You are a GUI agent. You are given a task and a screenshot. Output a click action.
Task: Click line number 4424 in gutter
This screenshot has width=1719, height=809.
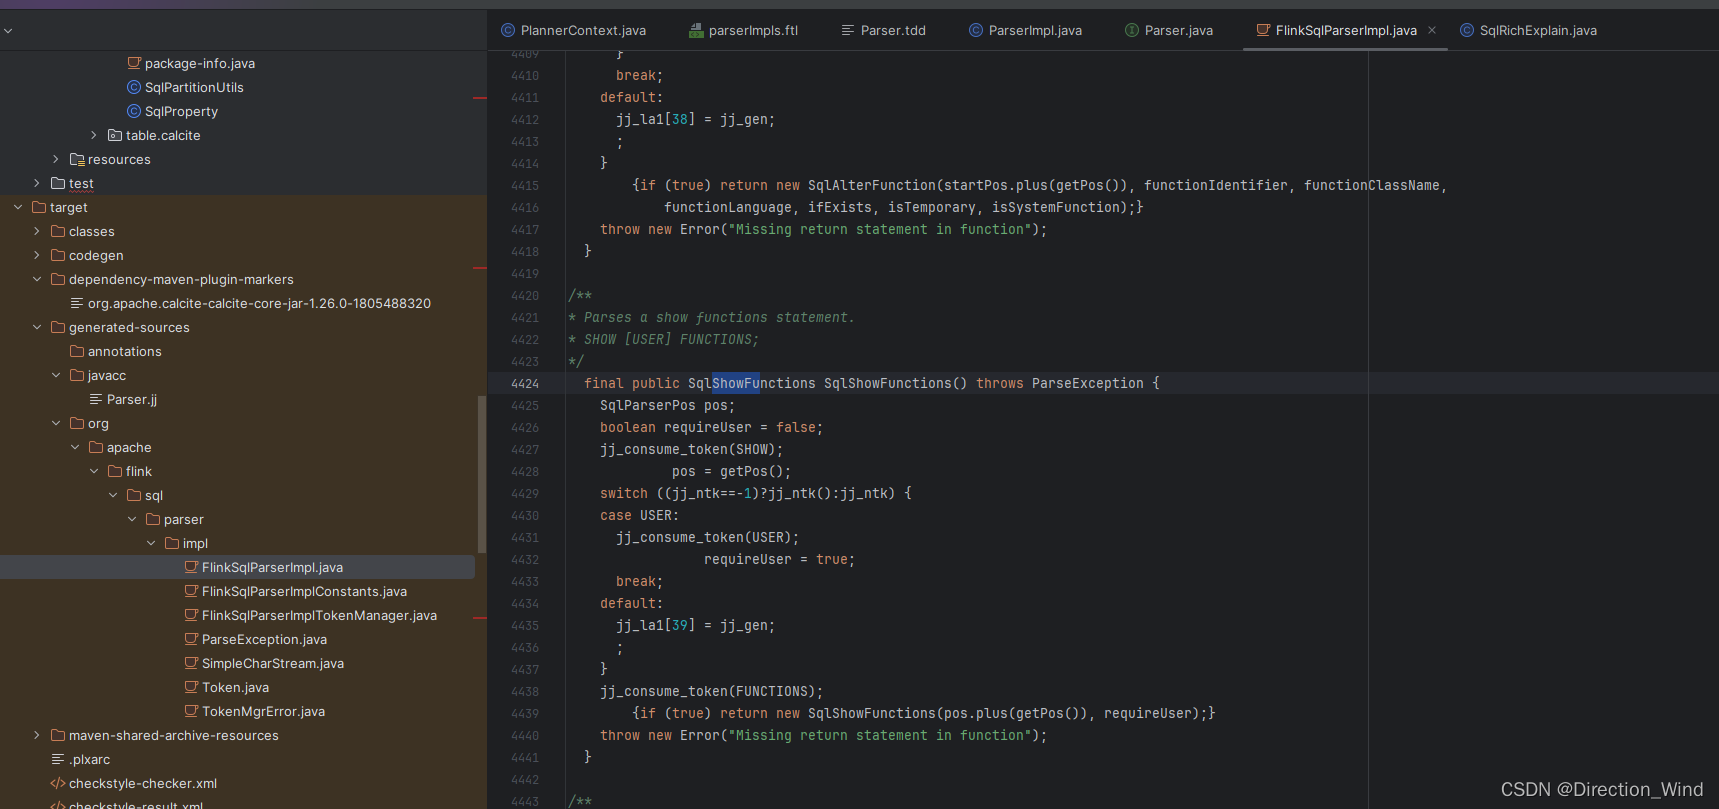click(x=525, y=383)
